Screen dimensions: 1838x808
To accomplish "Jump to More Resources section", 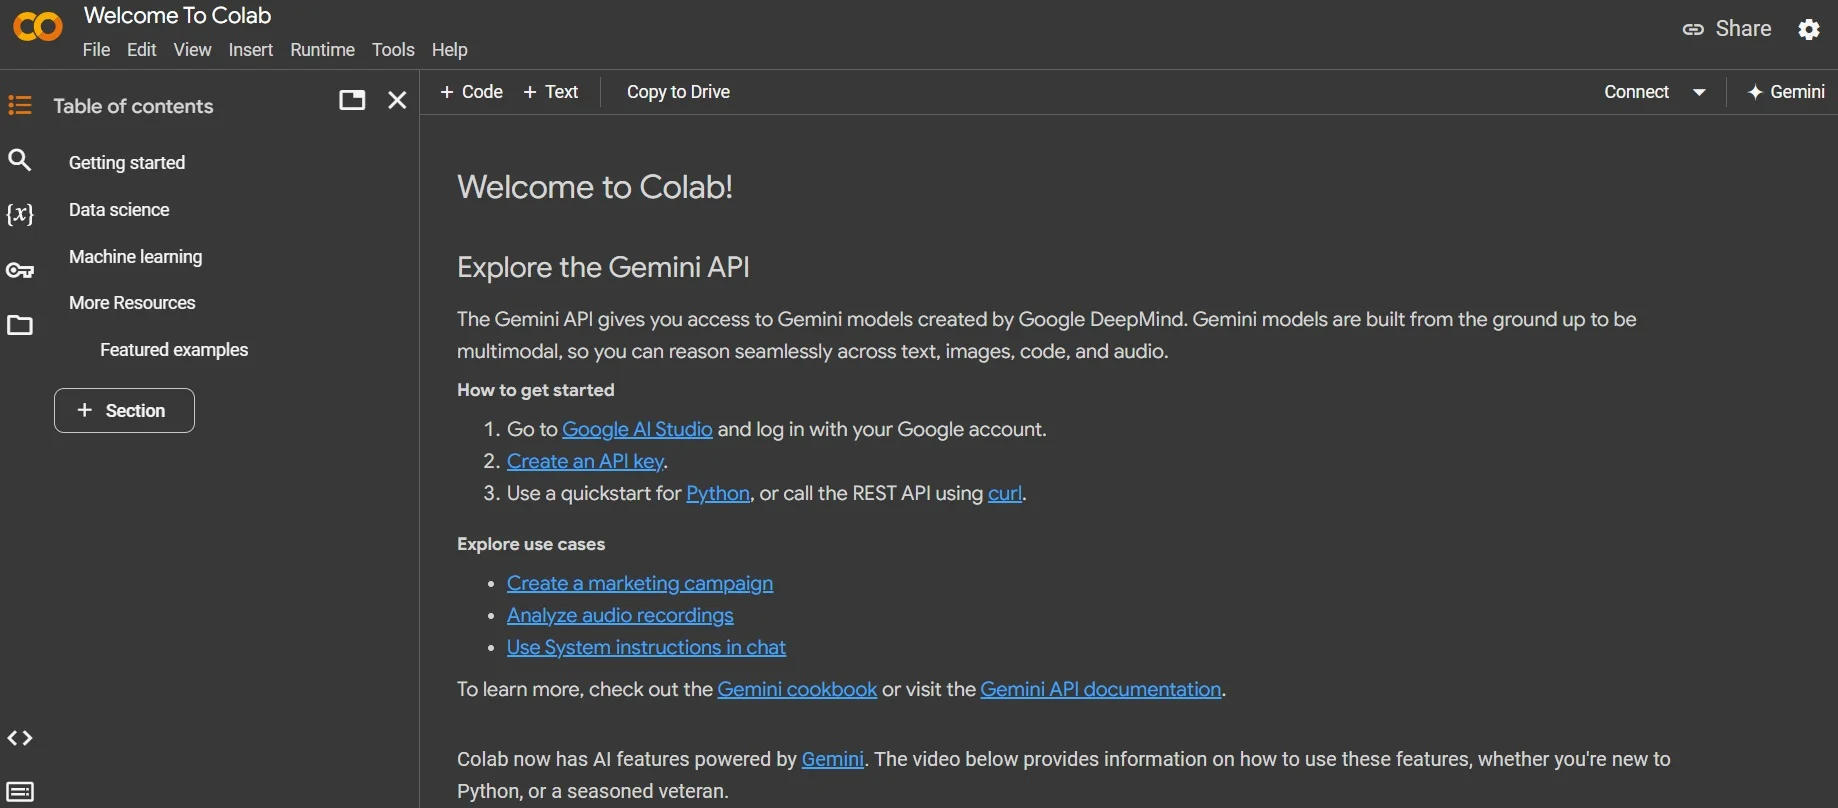I will [132, 303].
